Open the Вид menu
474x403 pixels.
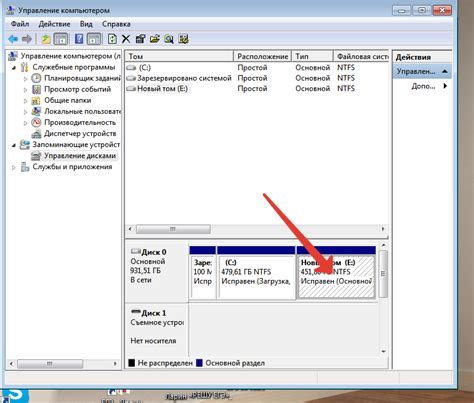[x=86, y=24]
